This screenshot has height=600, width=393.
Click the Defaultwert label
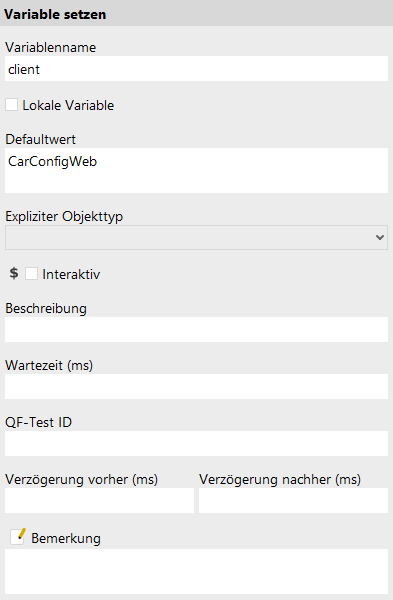click(x=41, y=139)
